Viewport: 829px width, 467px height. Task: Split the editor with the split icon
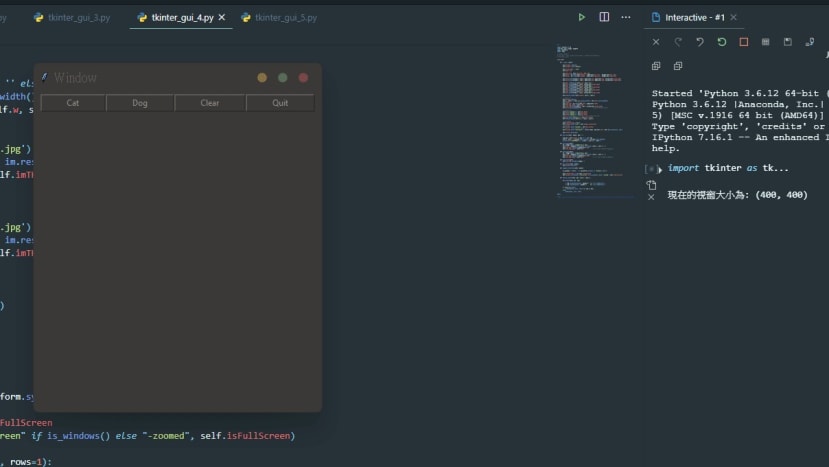click(604, 17)
